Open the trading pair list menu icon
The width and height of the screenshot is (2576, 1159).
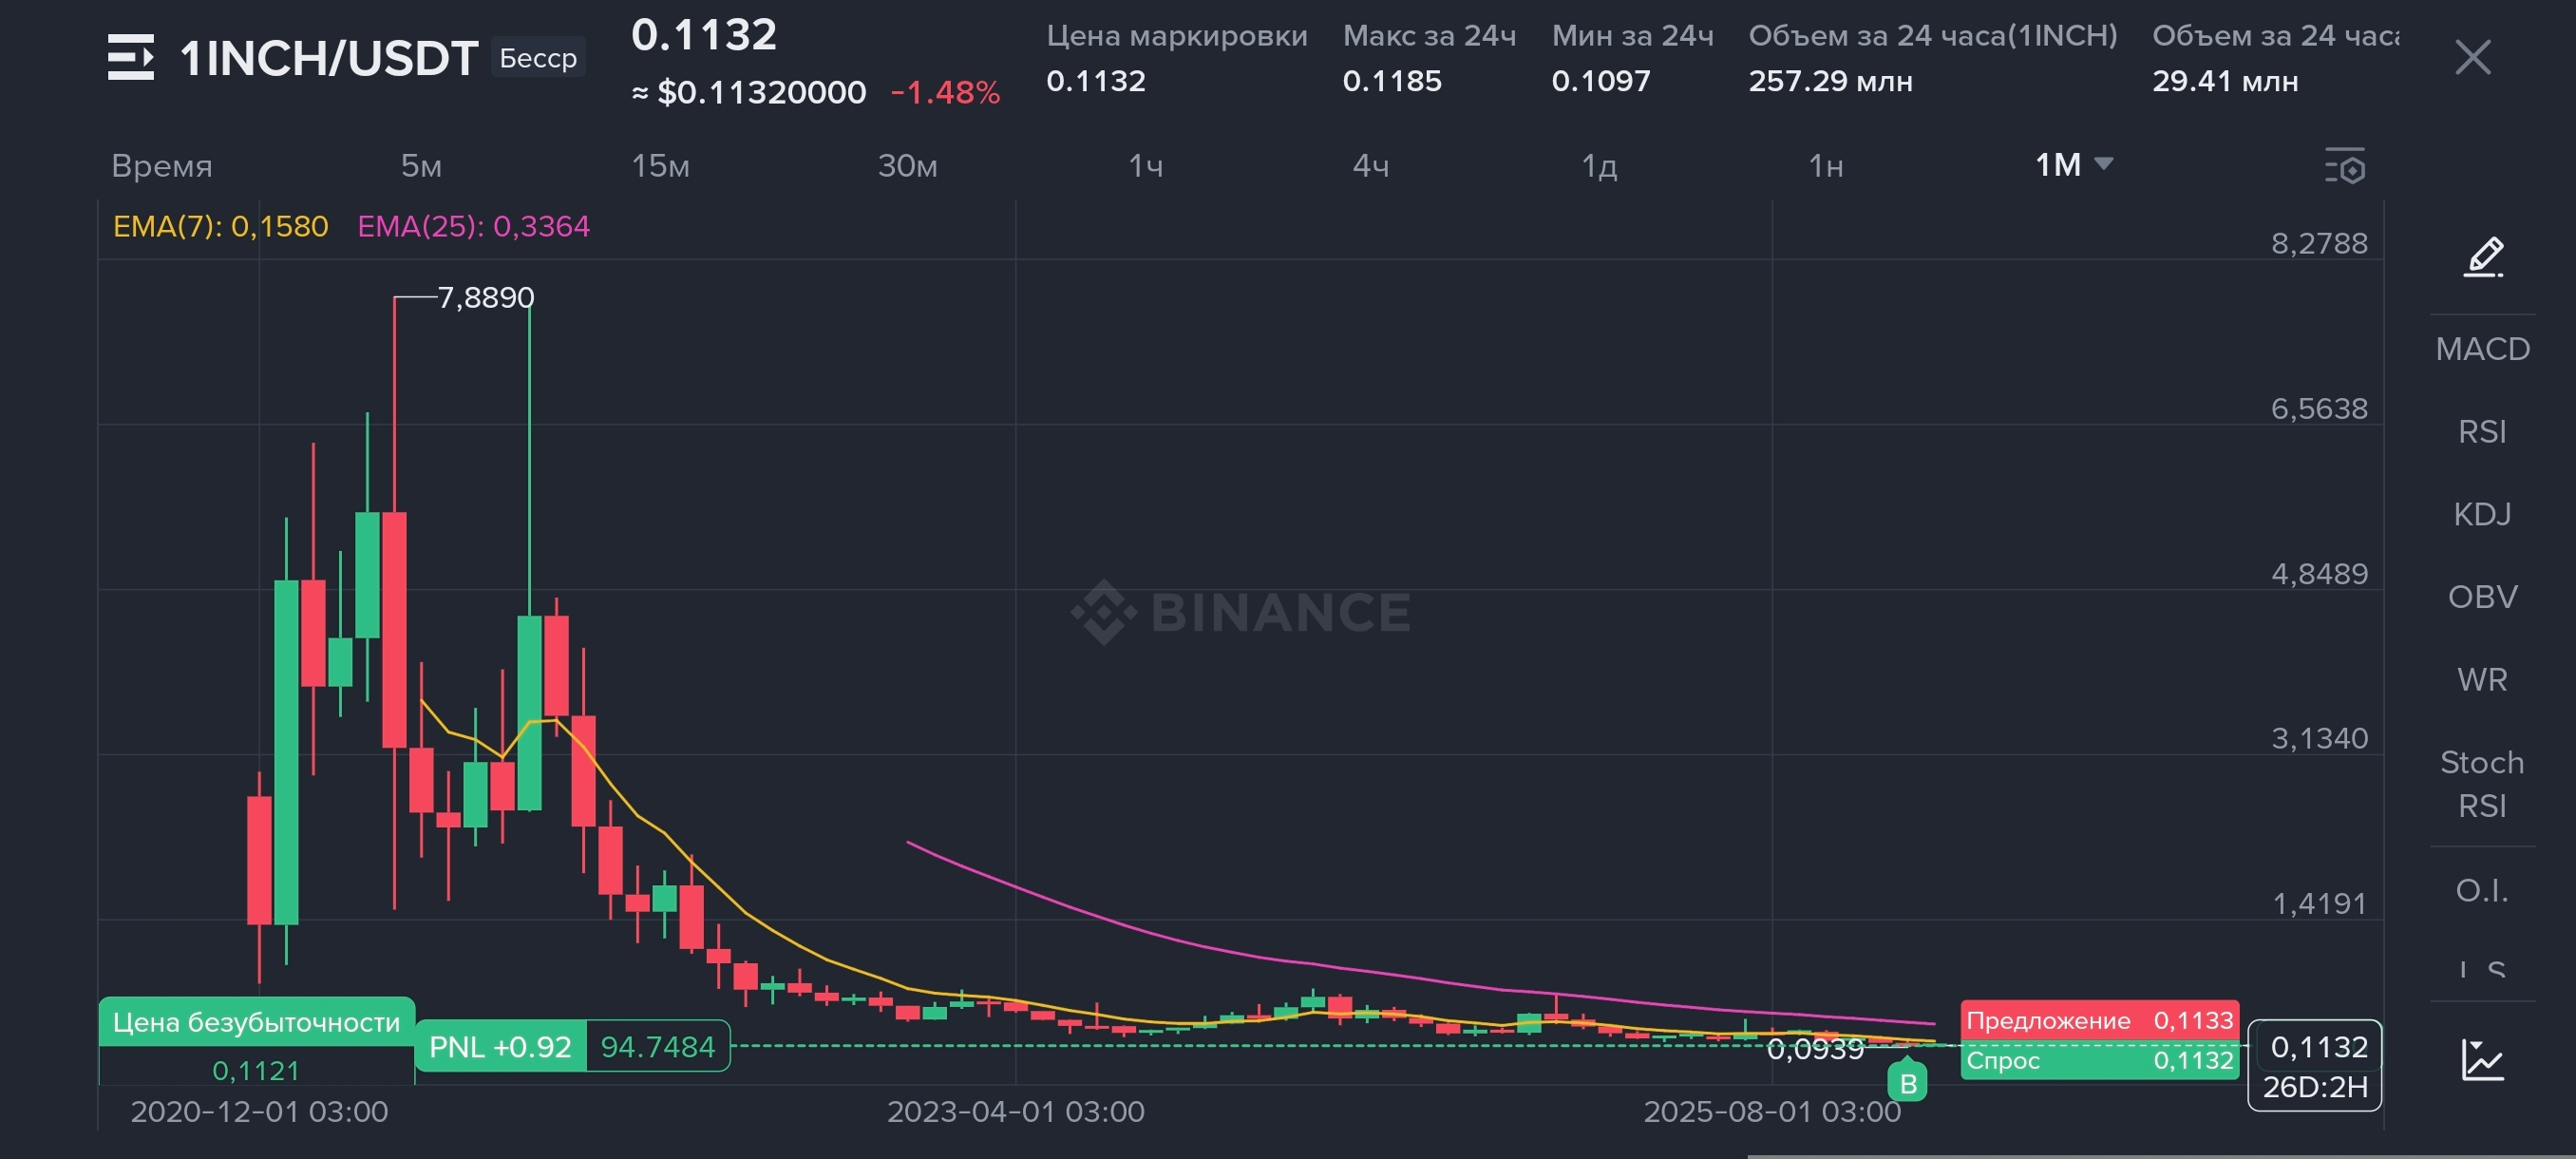coord(130,57)
